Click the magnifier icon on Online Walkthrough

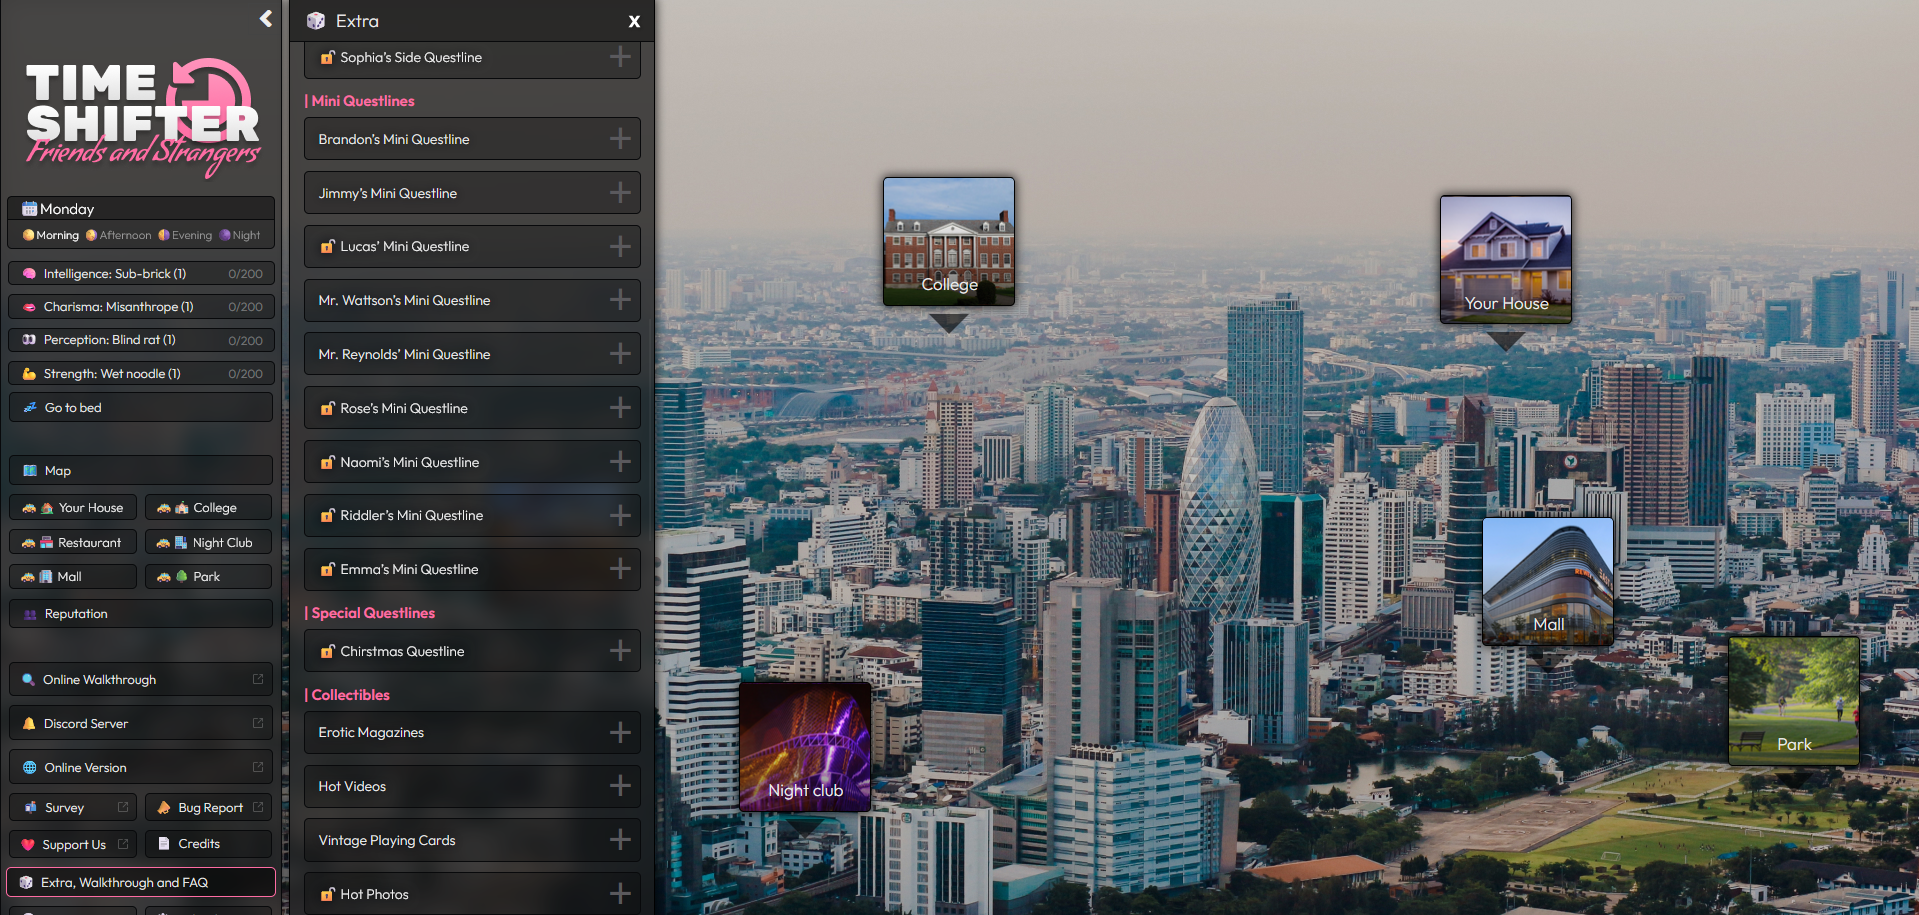point(29,679)
